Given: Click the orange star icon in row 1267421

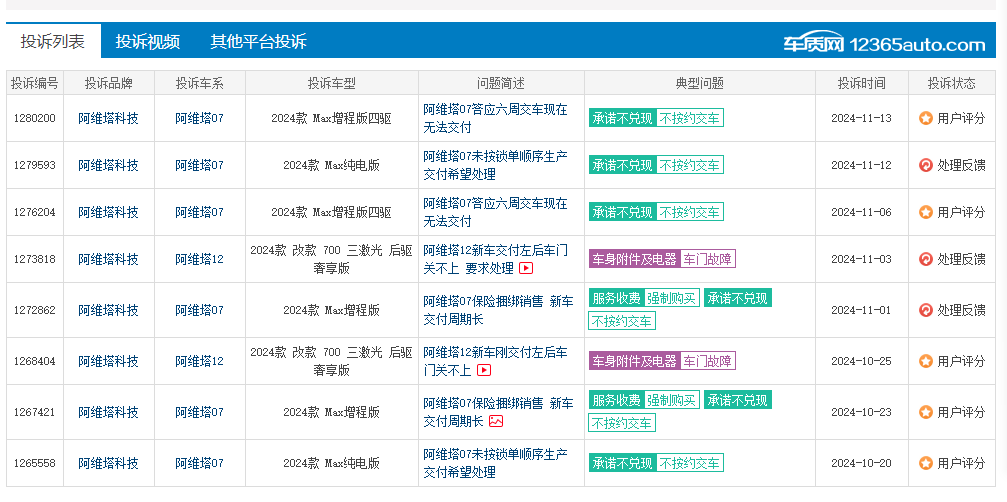Looking at the screenshot, I should 925,411.
